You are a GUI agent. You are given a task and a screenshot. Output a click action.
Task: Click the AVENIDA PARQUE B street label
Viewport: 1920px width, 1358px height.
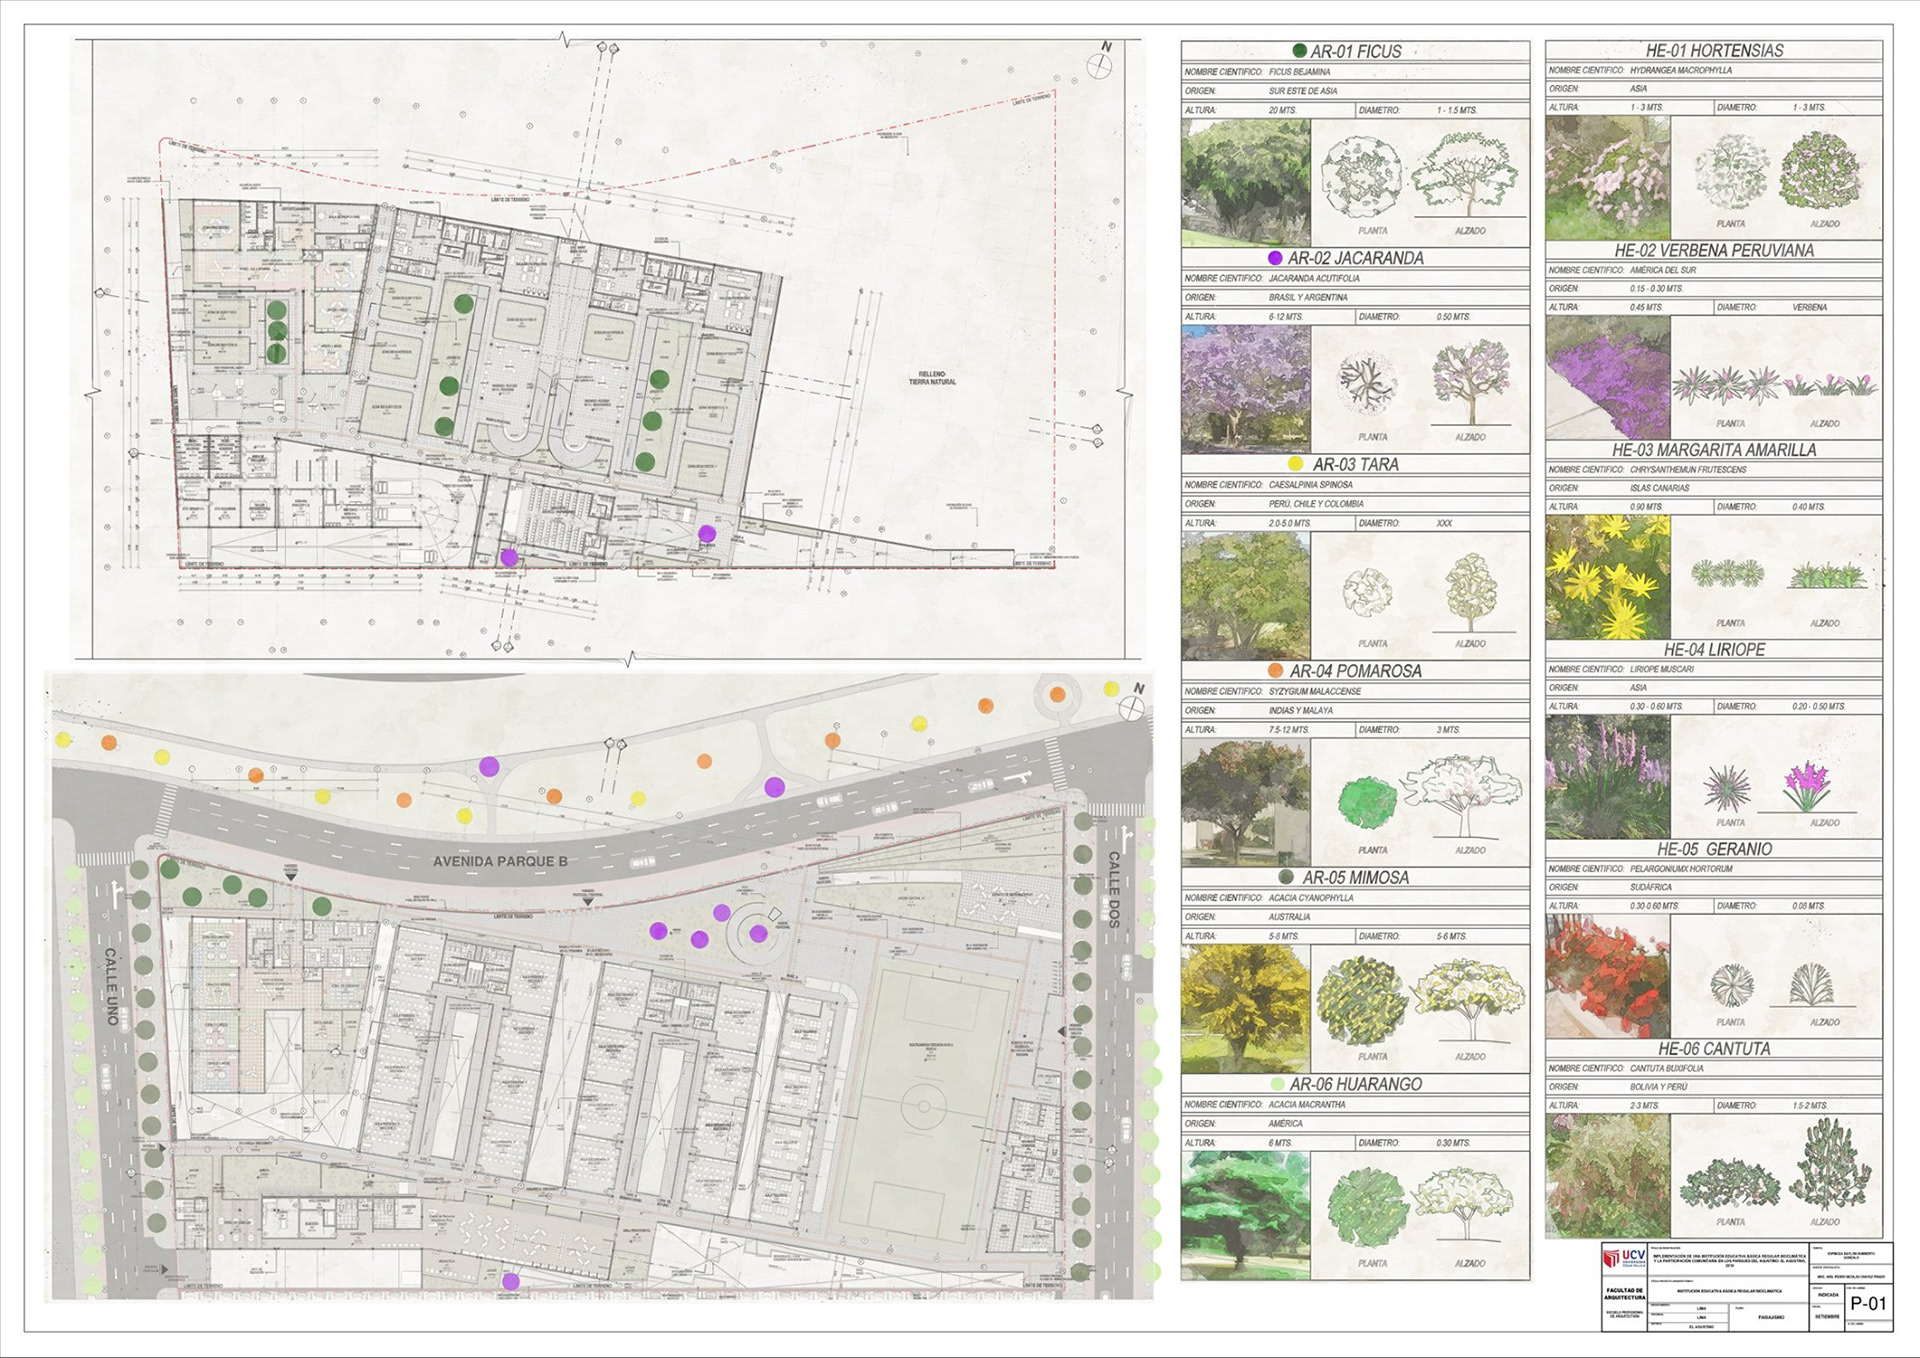tap(500, 861)
